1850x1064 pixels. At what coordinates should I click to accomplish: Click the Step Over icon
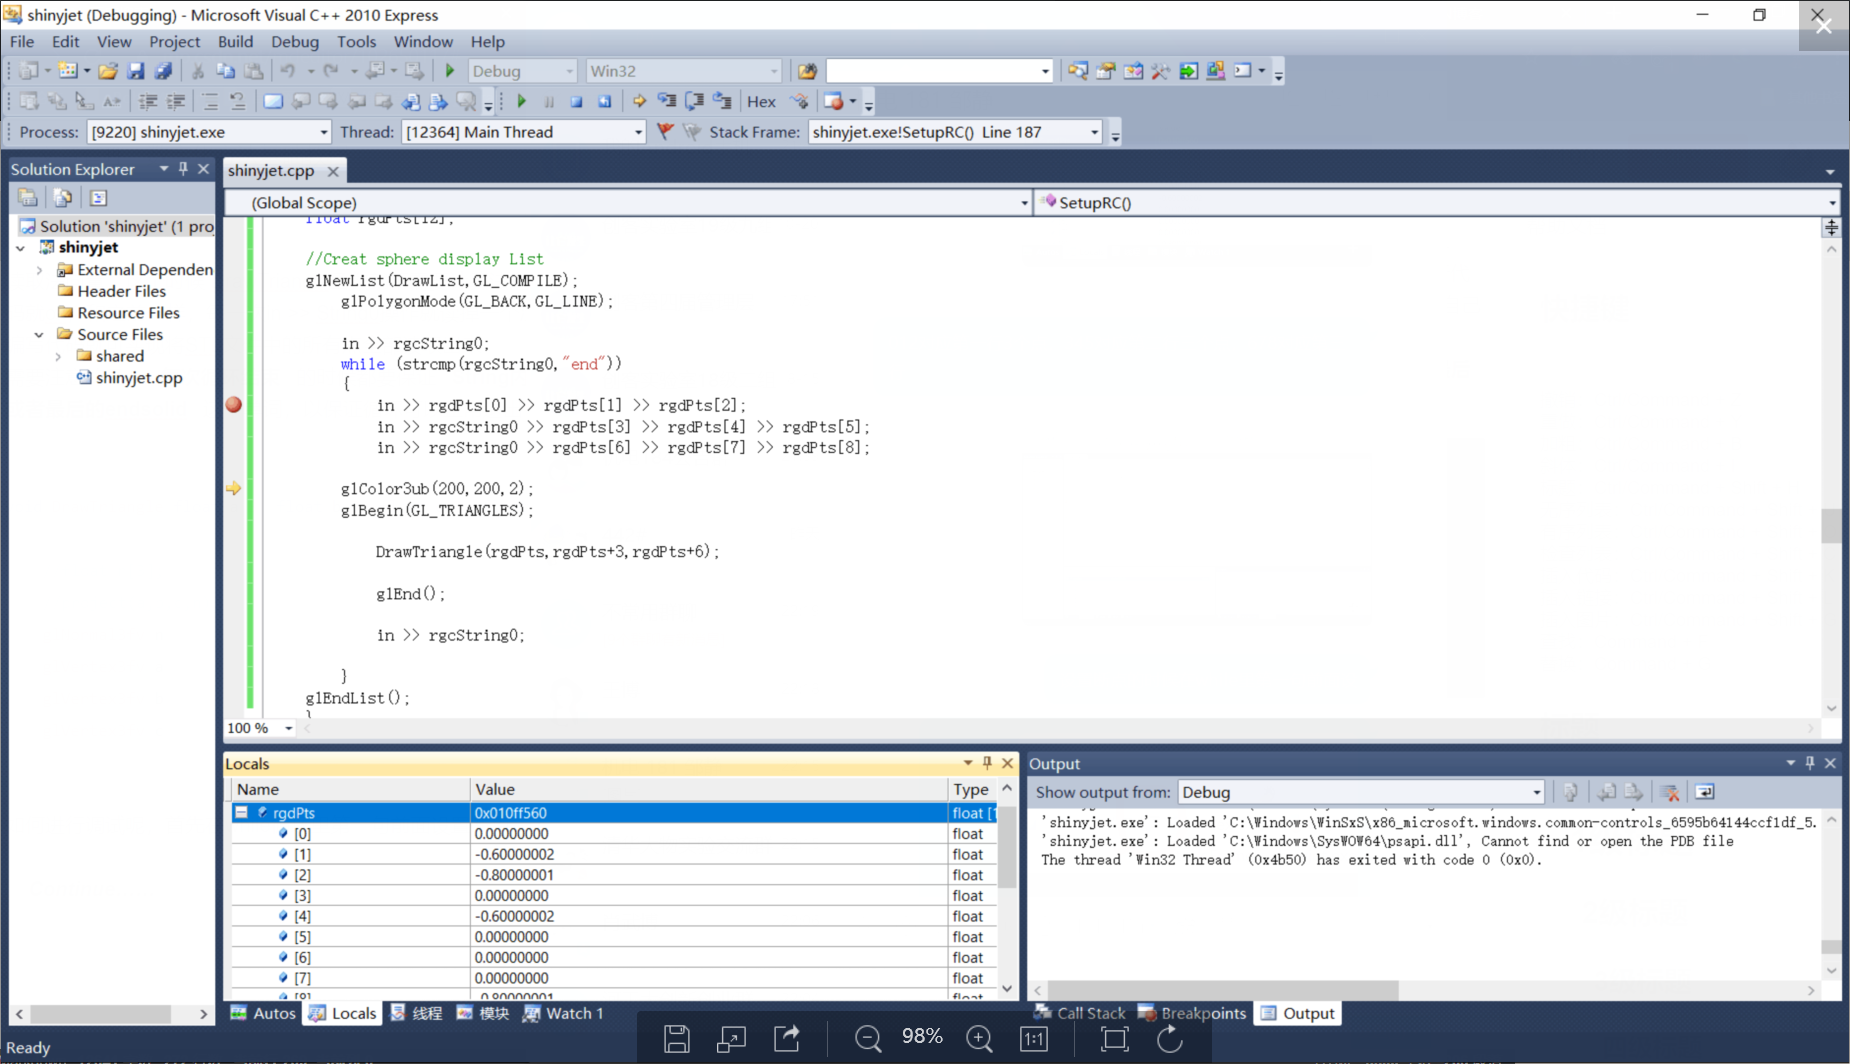coord(694,101)
